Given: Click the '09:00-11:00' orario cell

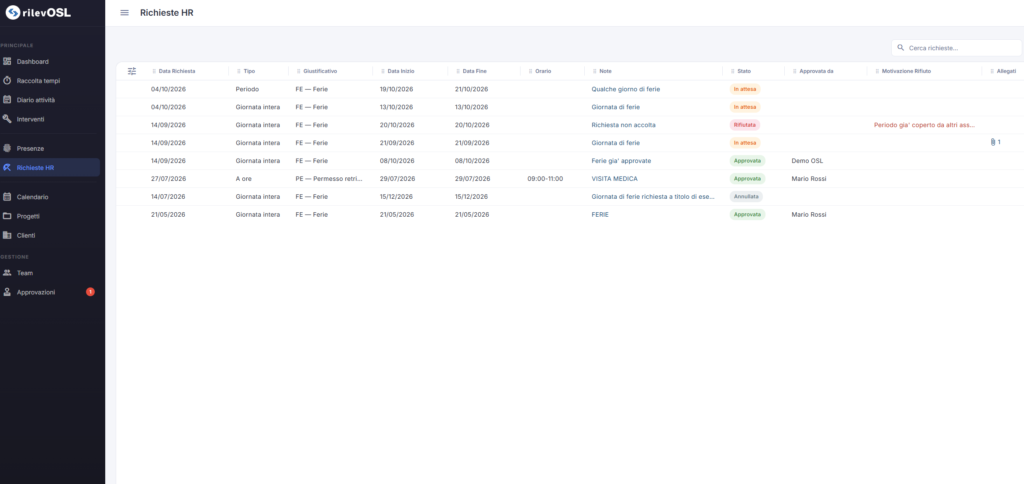Looking at the screenshot, I should (545, 178).
